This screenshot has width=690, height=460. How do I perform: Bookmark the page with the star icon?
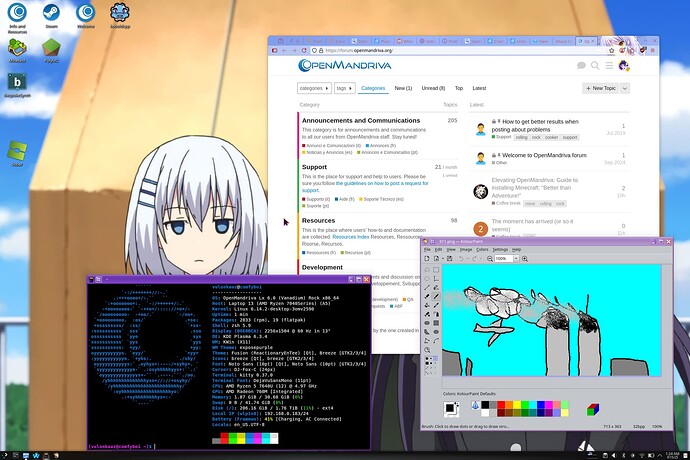point(612,51)
